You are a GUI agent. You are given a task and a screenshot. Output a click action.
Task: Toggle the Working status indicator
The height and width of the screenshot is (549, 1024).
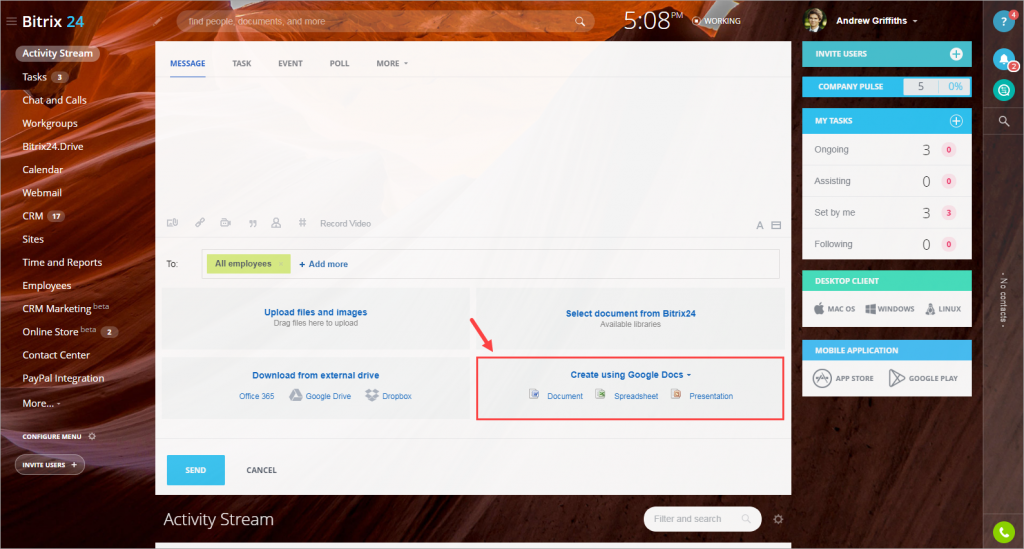(716, 21)
